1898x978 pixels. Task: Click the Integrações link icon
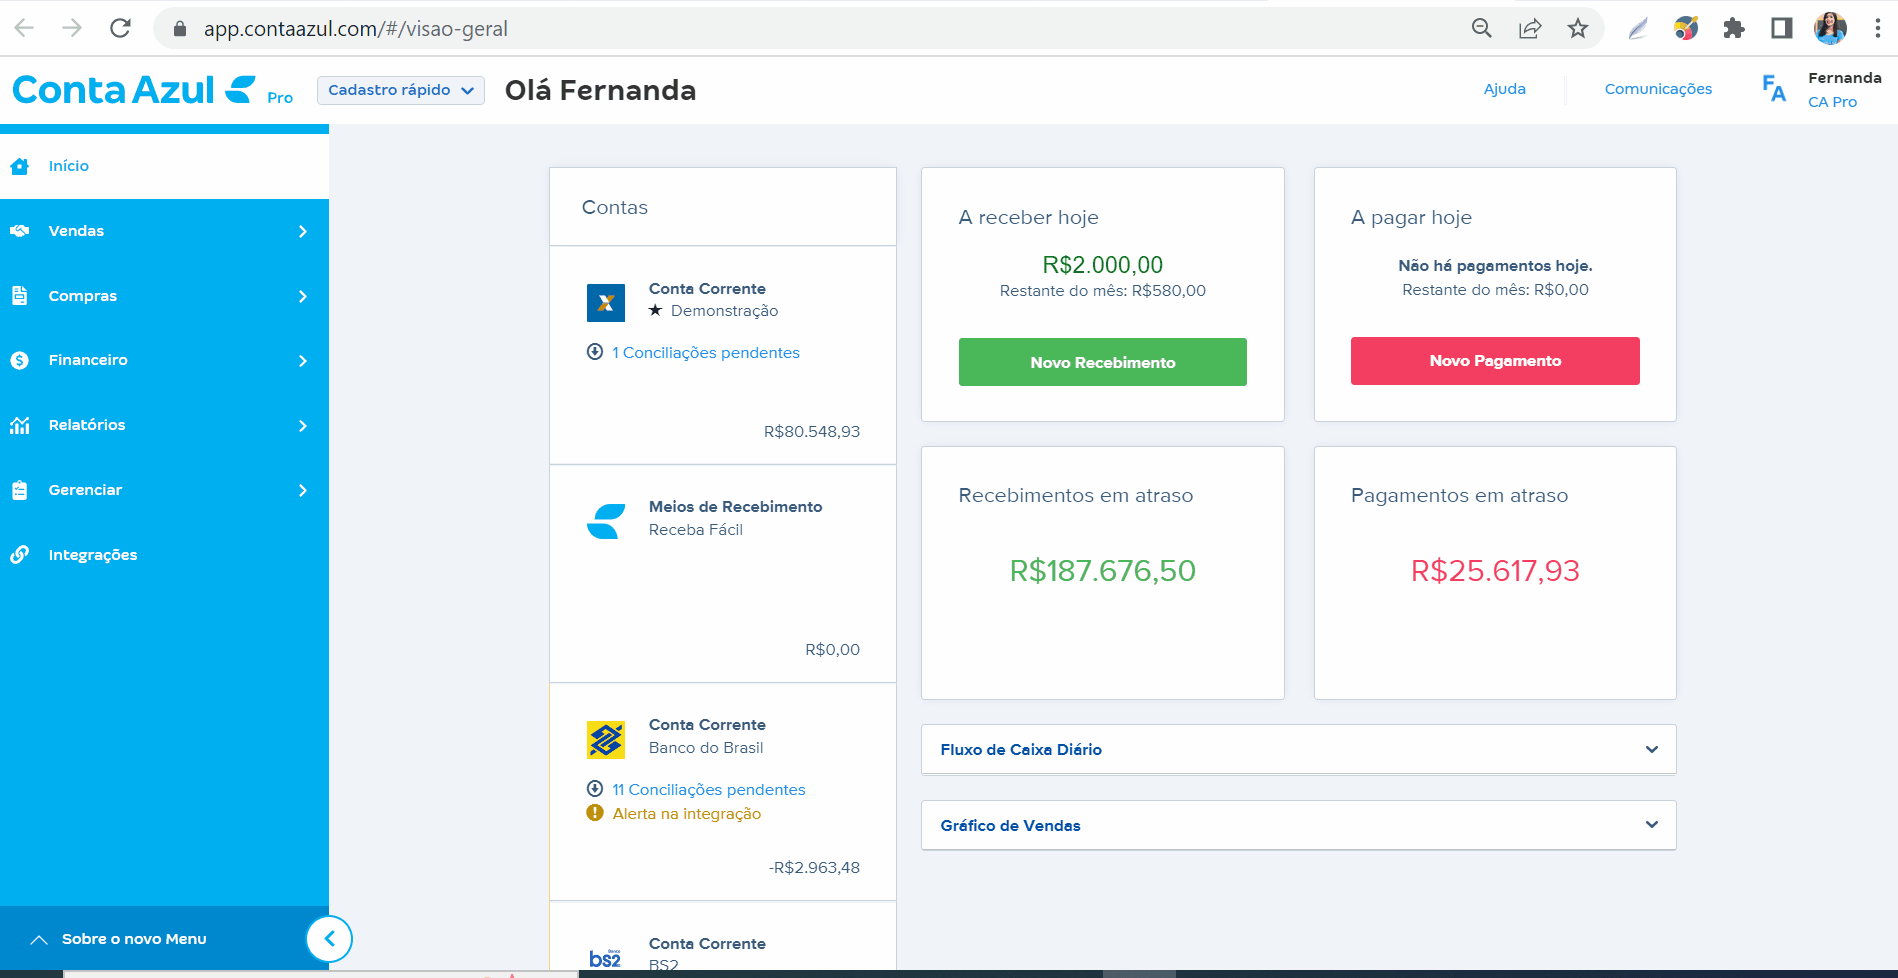click(20, 555)
